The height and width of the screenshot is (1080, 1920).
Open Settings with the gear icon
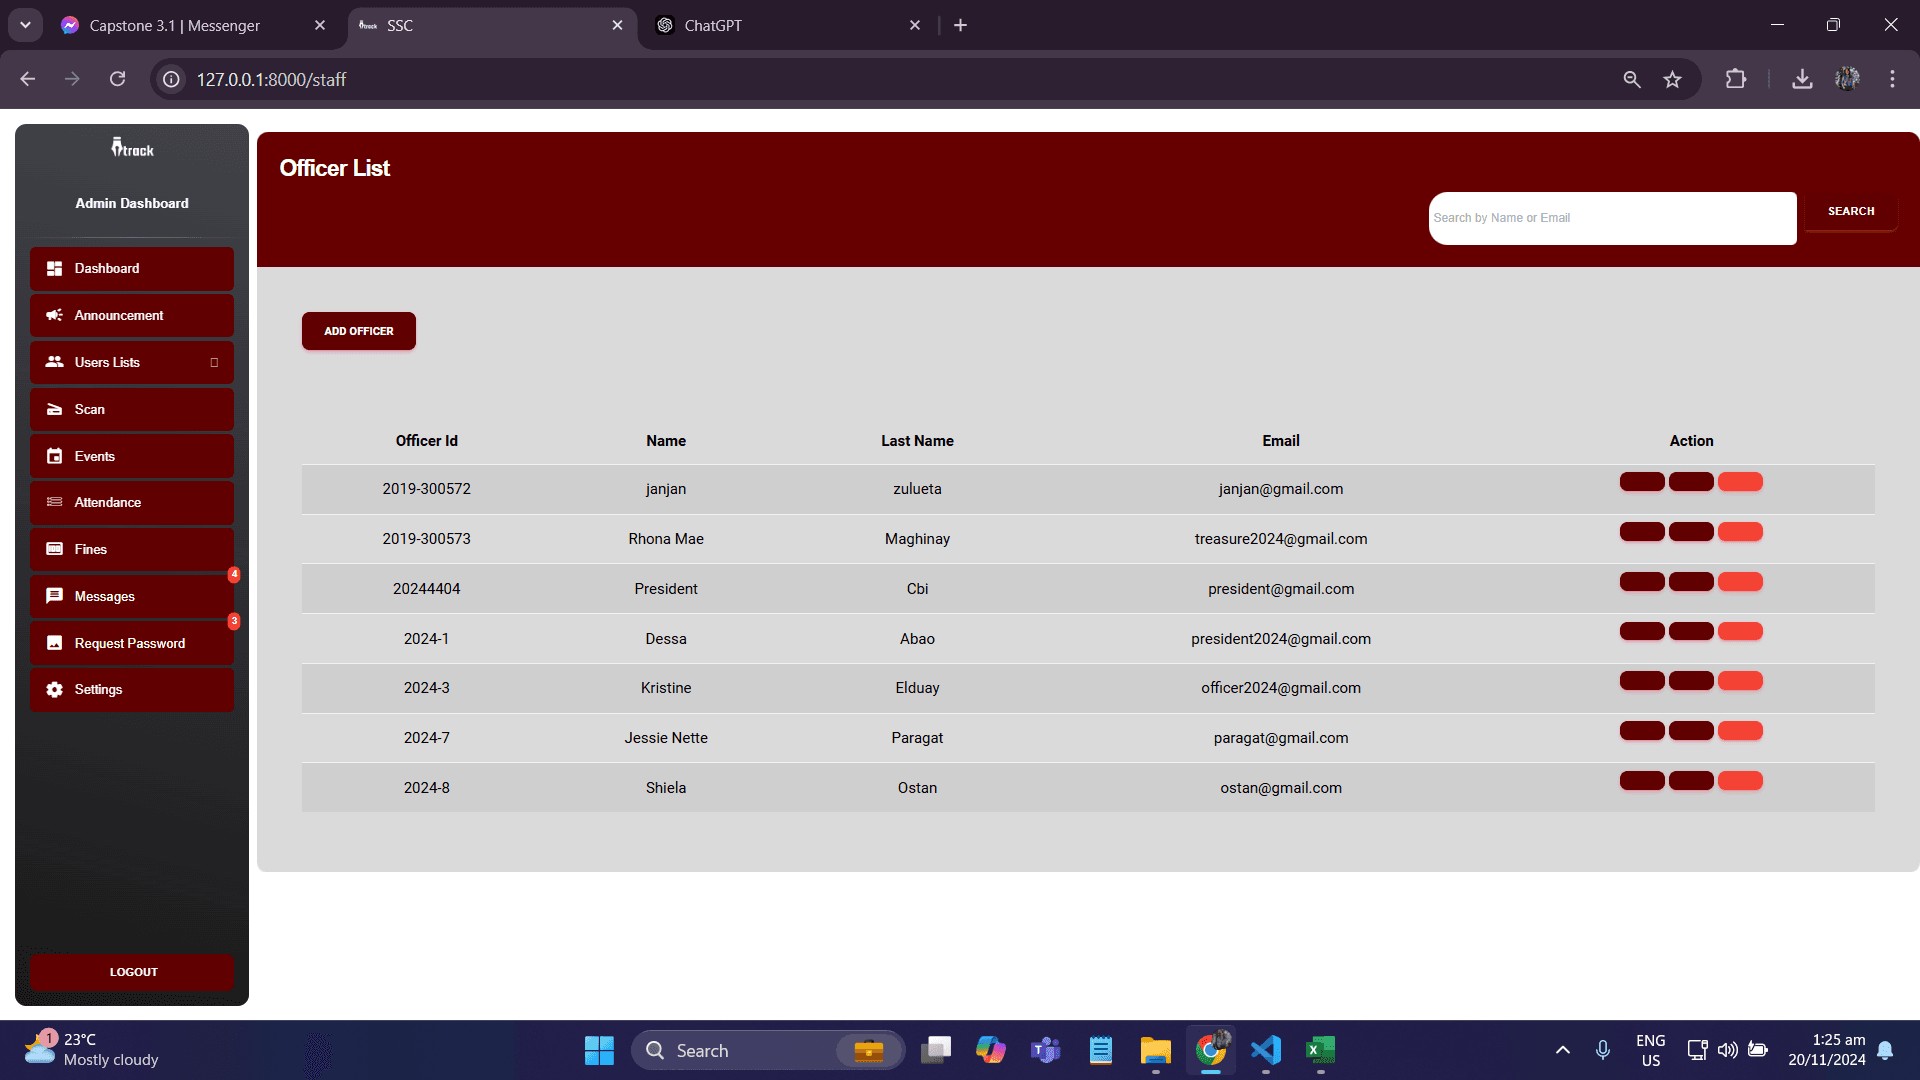coord(131,689)
